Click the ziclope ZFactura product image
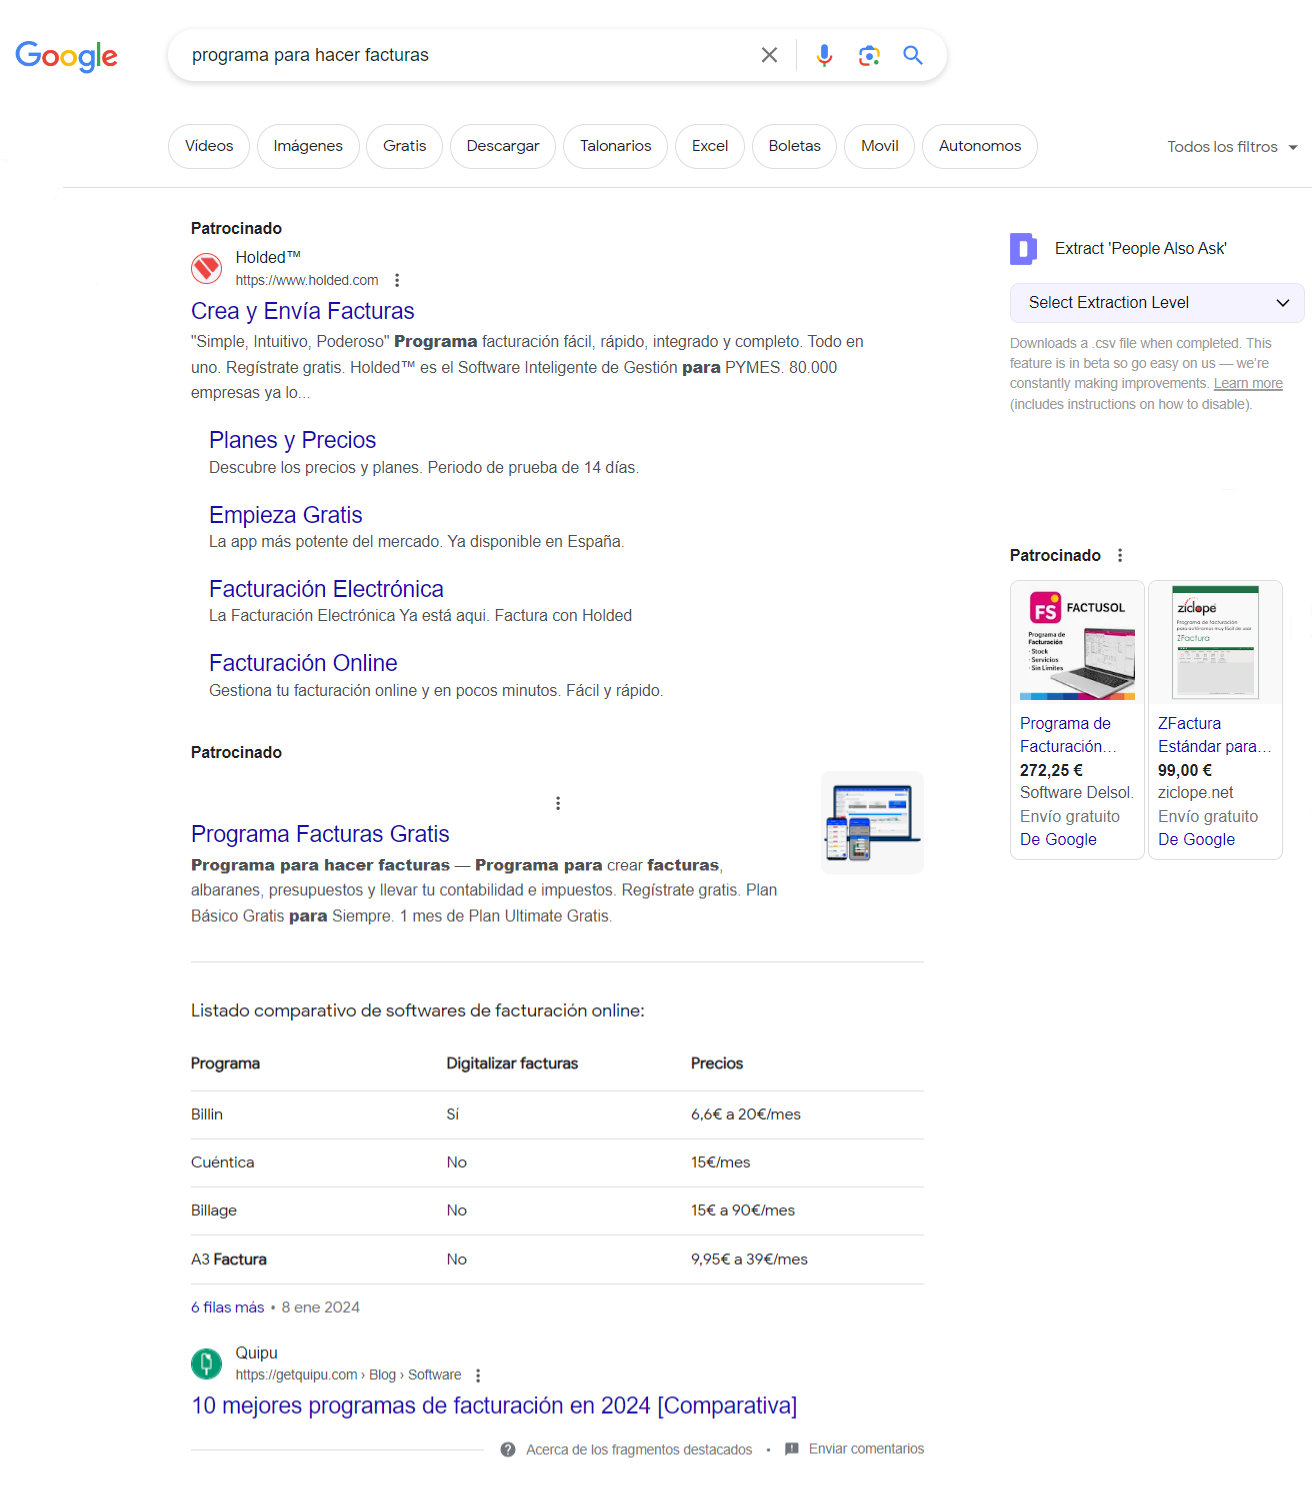The width and height of the screenshot is (1312, 1491). pos(1215,643)
